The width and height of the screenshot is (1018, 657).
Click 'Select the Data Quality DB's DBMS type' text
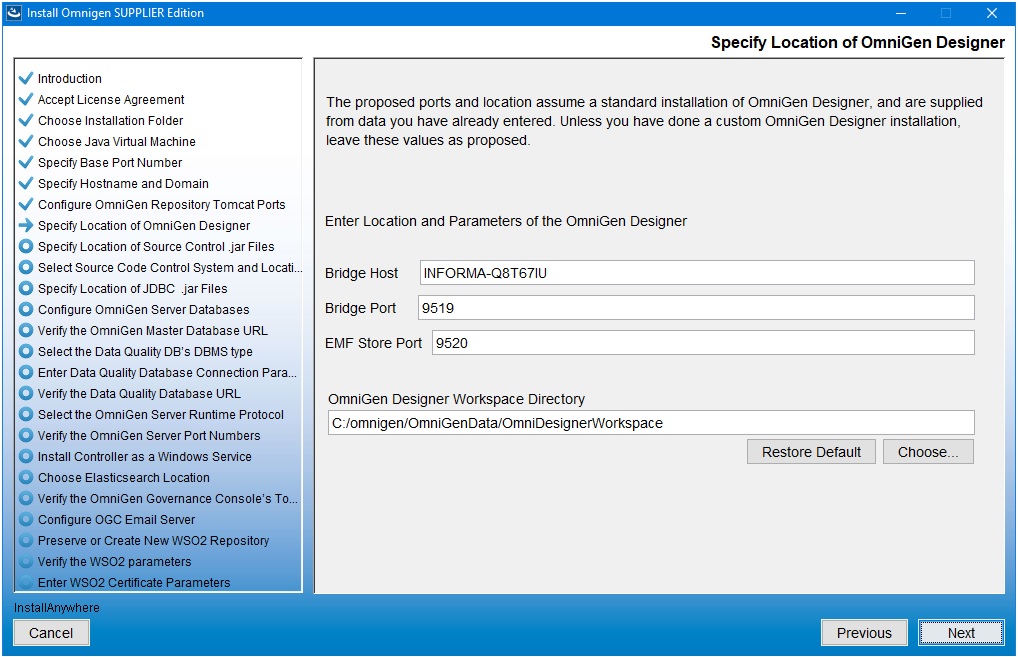(x=145, y=351)
